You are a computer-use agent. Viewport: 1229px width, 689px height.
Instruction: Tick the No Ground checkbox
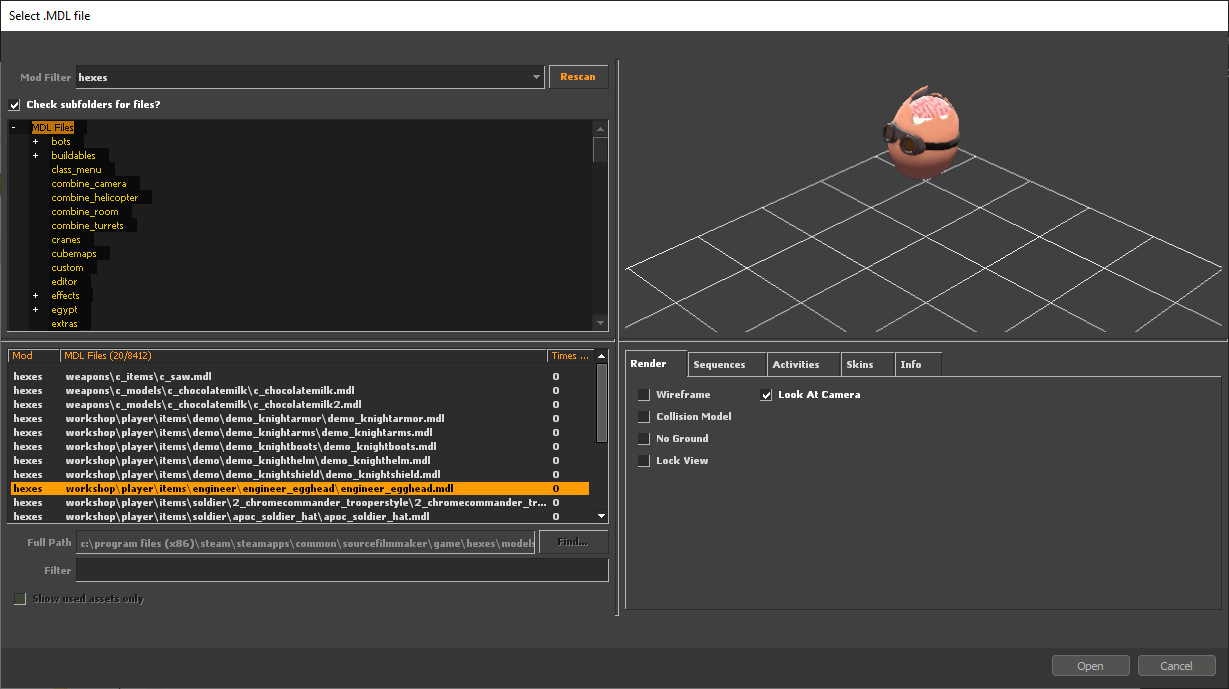pos(643,439)
